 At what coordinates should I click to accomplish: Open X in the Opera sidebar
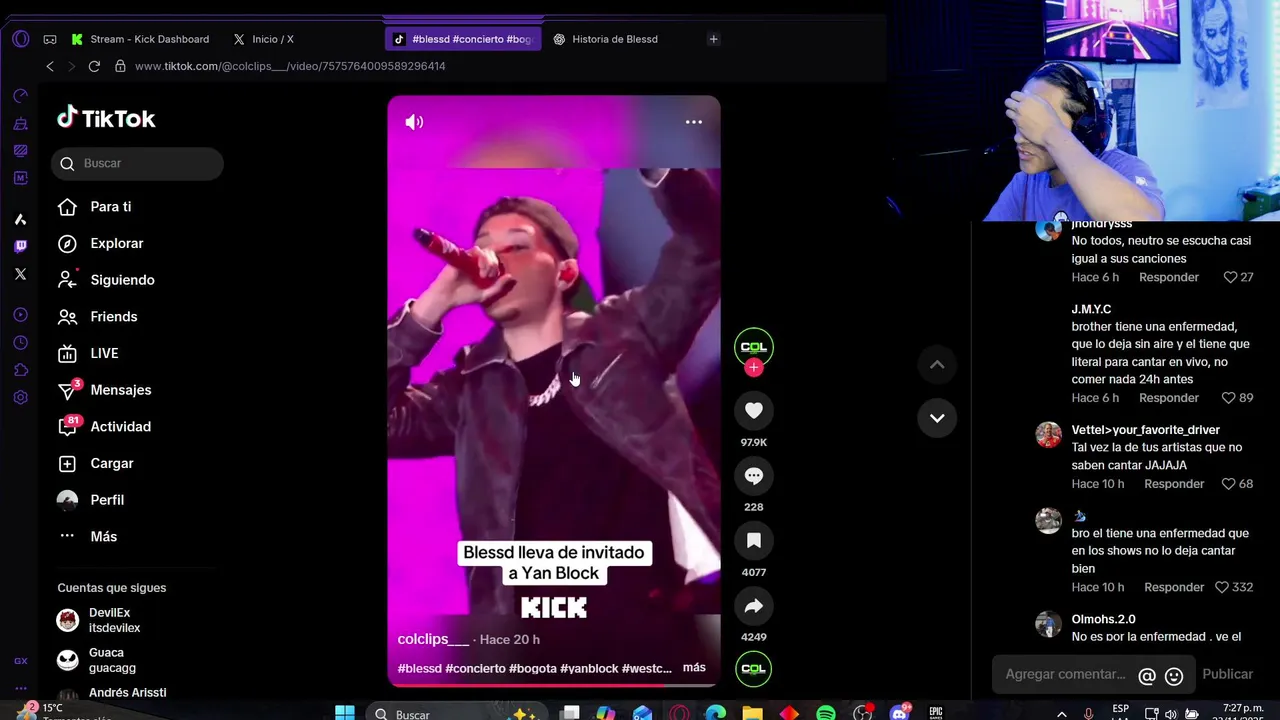click(20, 274)
